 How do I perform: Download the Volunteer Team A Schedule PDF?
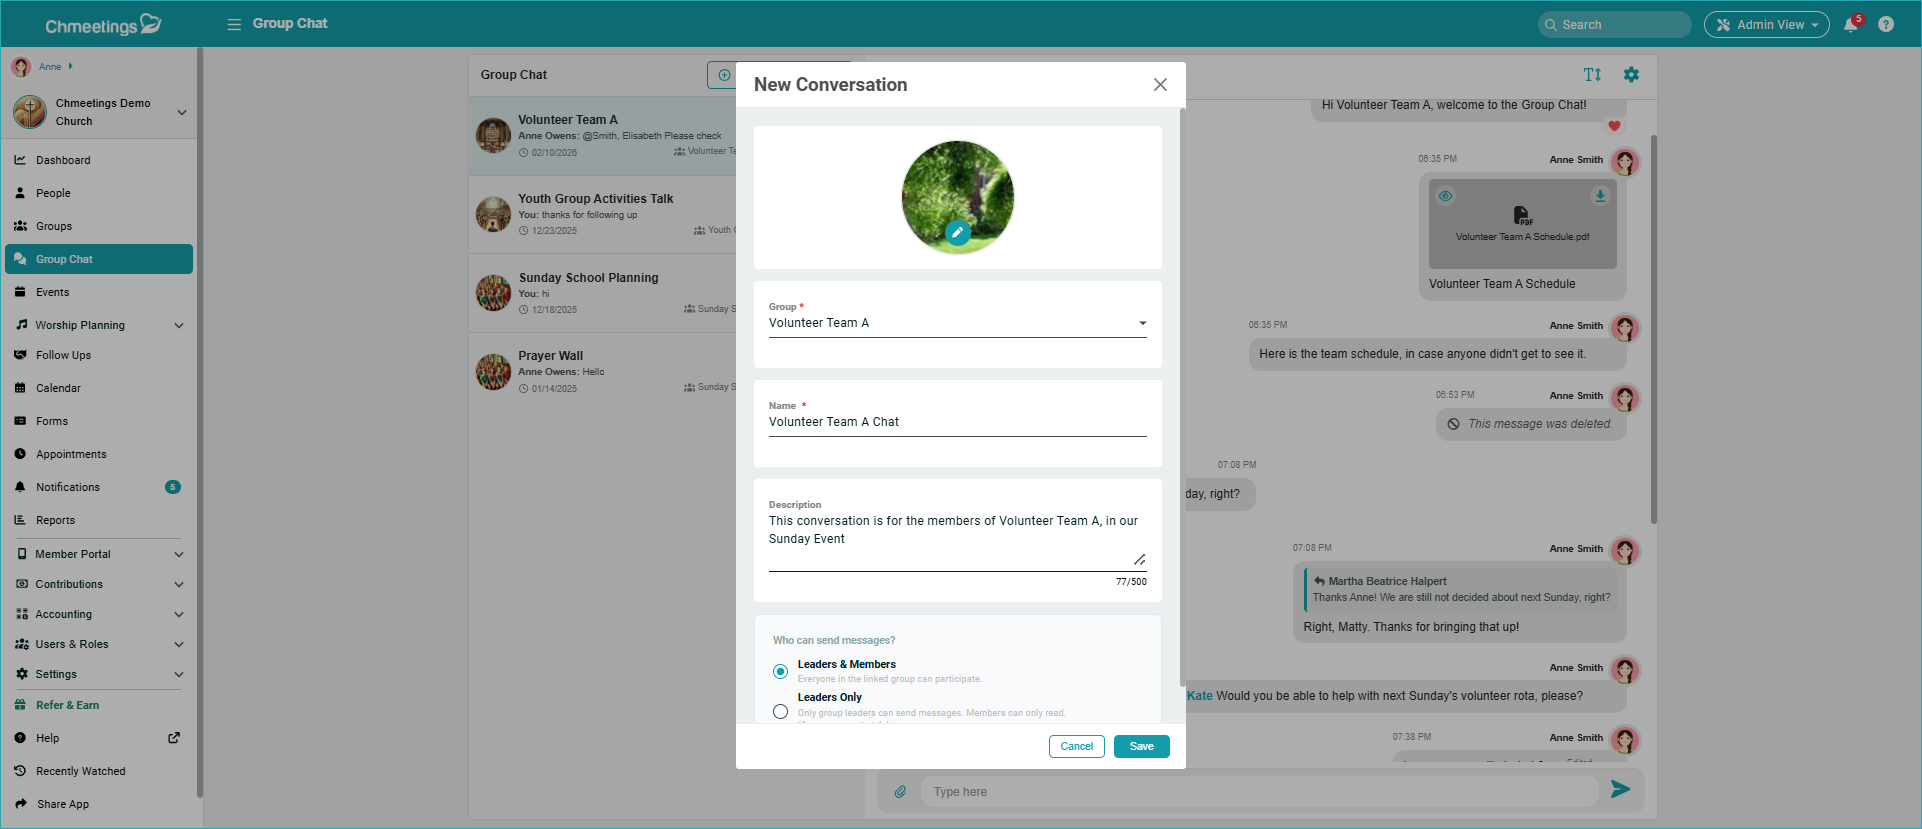pyautogui.click(x=1600, y=196)
